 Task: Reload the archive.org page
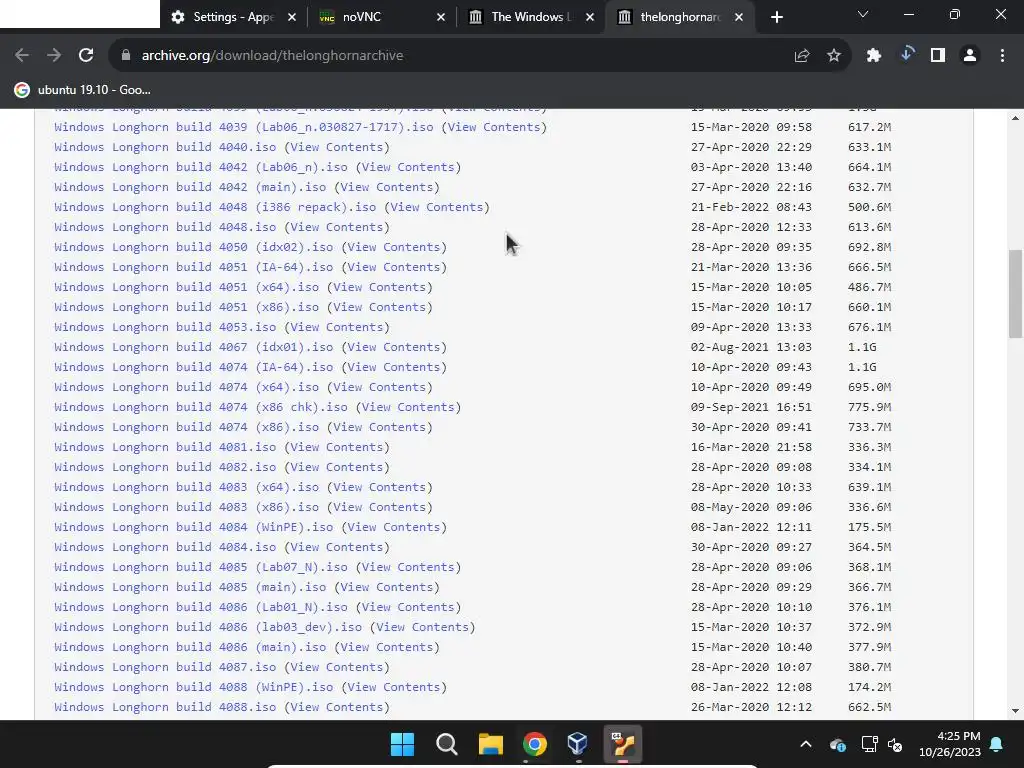pyautogui.click(x=86, y=56)
